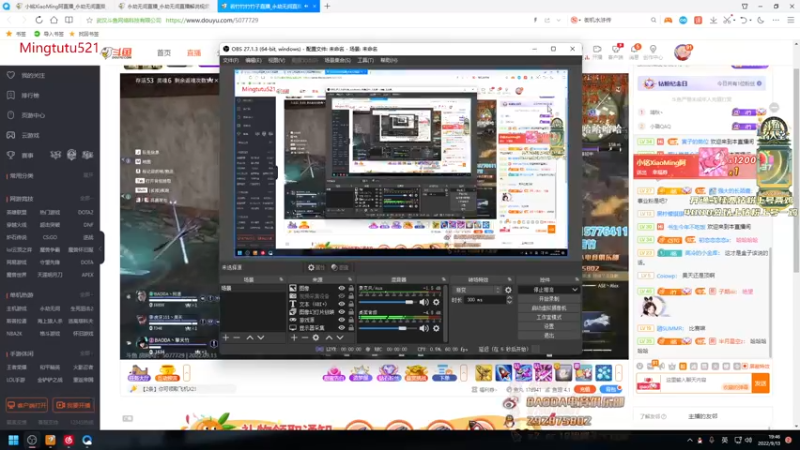Open the Tools(T) menu in OBS
800x450 pixels.
coord(365,60)
